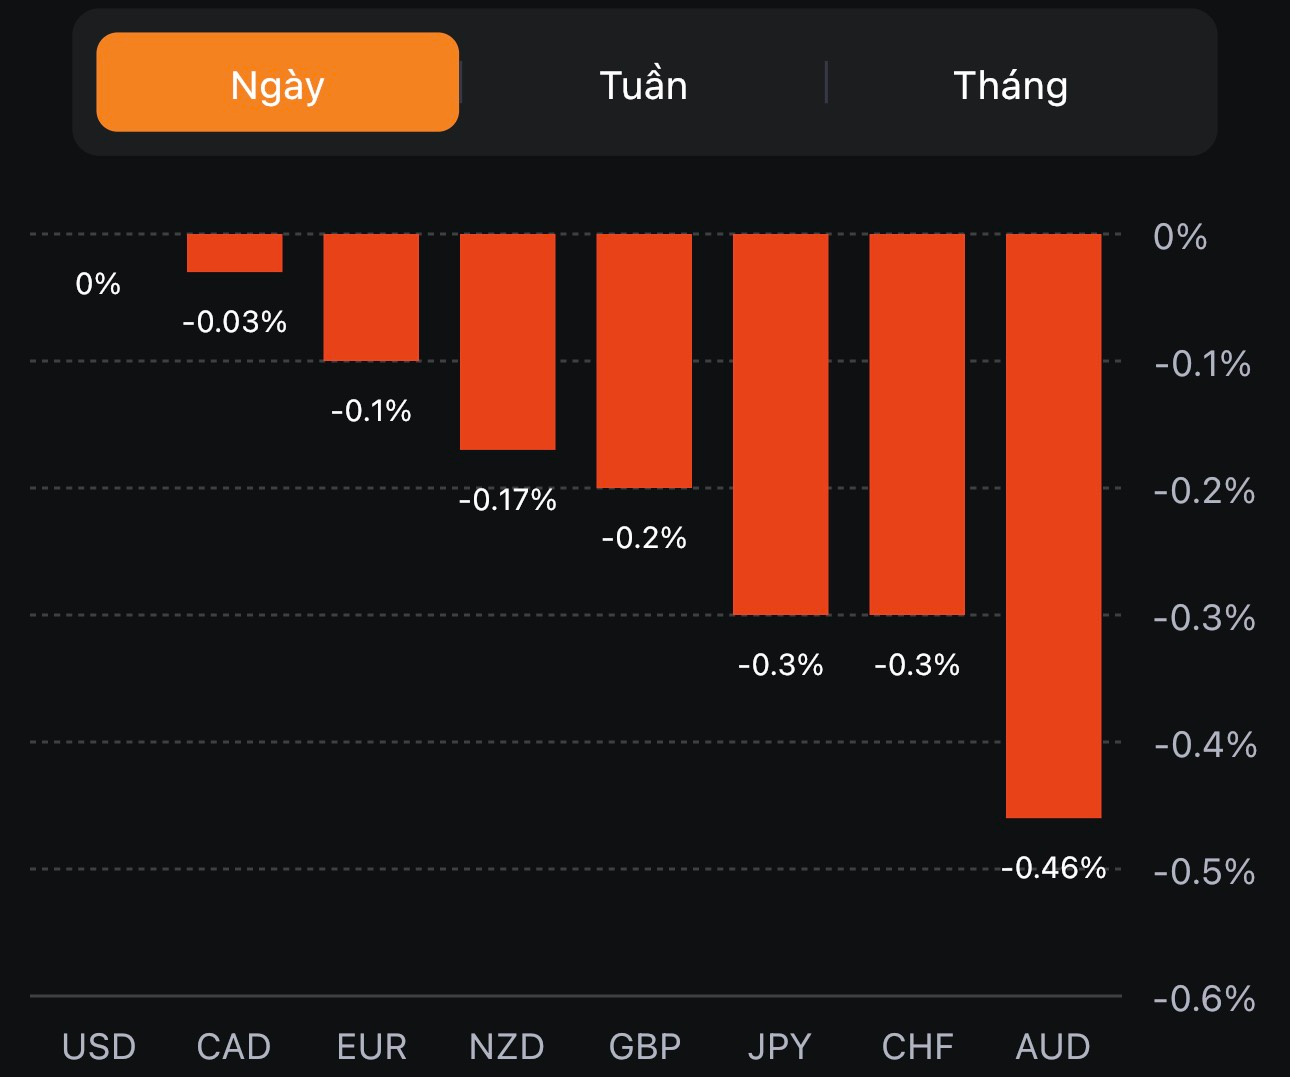
Task: Select the EUR red bar
Action: click(x=371, y=297)
